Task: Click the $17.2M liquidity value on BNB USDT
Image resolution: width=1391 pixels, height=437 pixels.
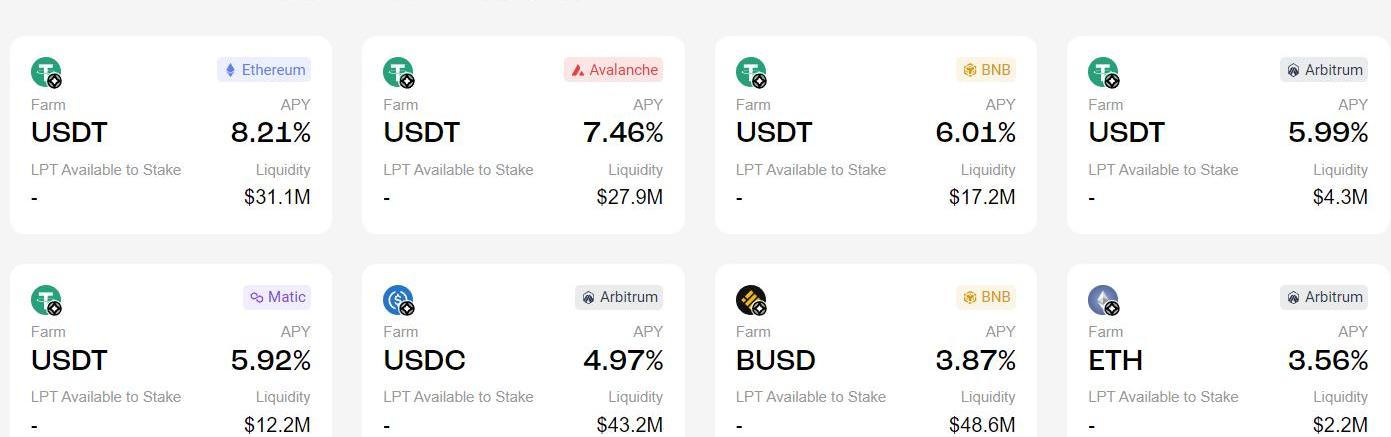Action: click(982, 198)
